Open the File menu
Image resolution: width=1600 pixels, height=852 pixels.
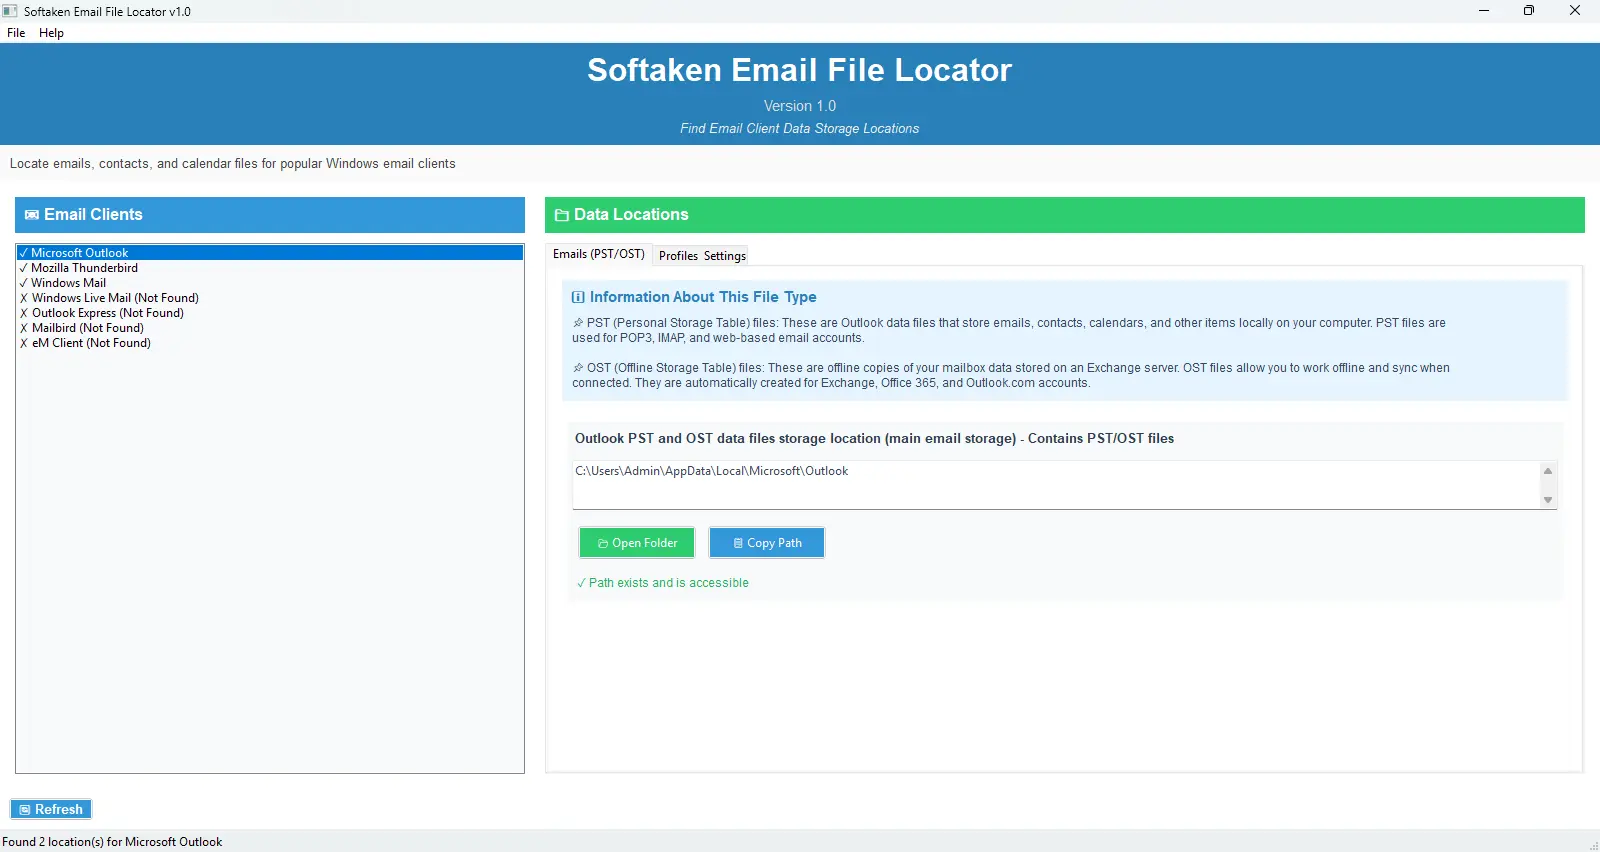(16, 33)
